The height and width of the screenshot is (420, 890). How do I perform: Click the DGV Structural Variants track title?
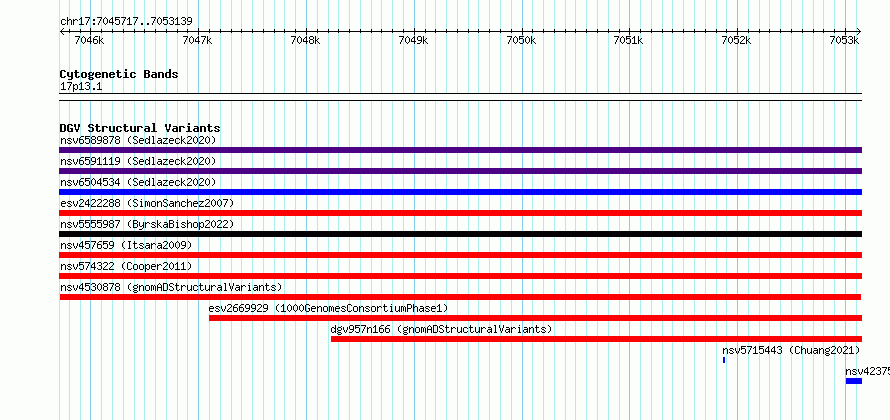(x=140, y=128)
